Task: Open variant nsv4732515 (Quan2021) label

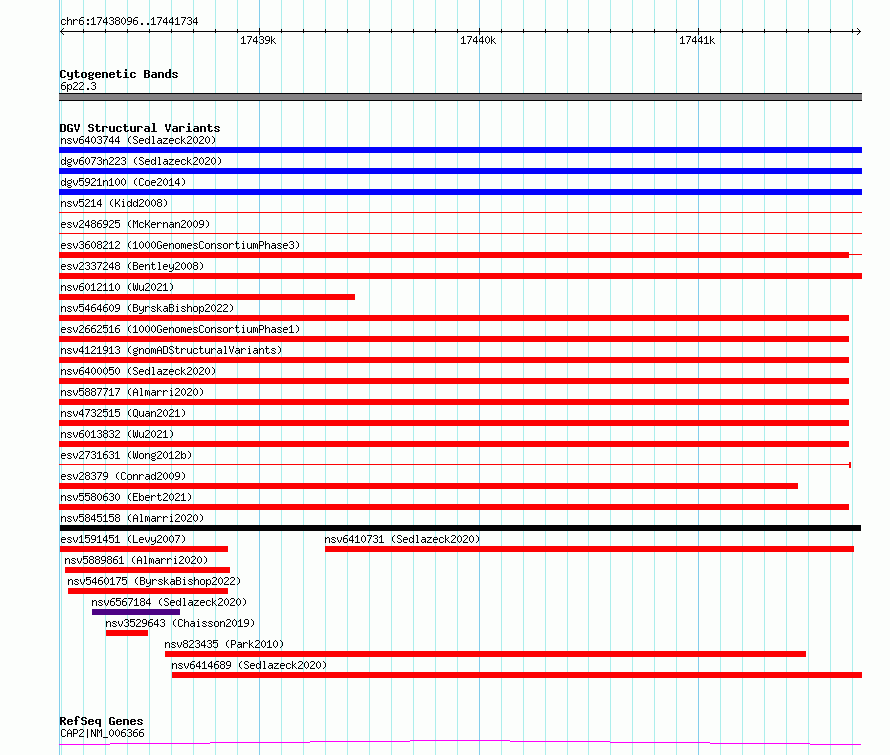Action: 123,413
